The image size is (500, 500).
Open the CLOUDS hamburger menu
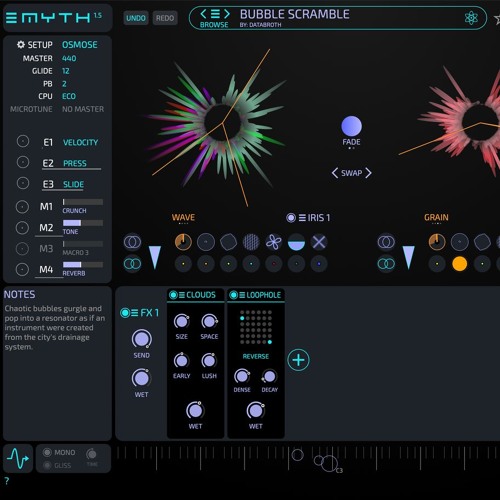coord(182,295)
